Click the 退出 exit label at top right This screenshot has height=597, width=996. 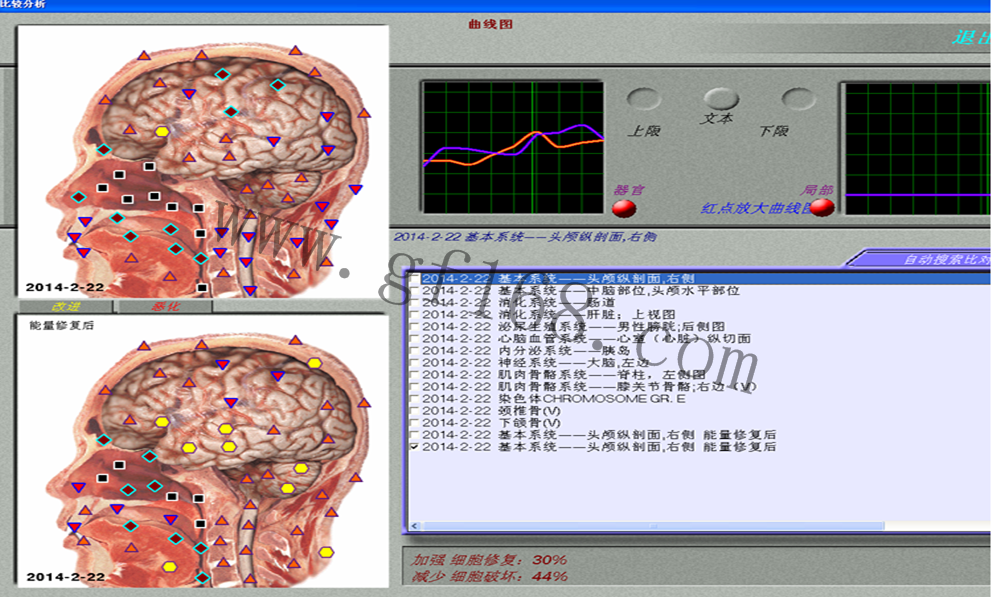970,38
